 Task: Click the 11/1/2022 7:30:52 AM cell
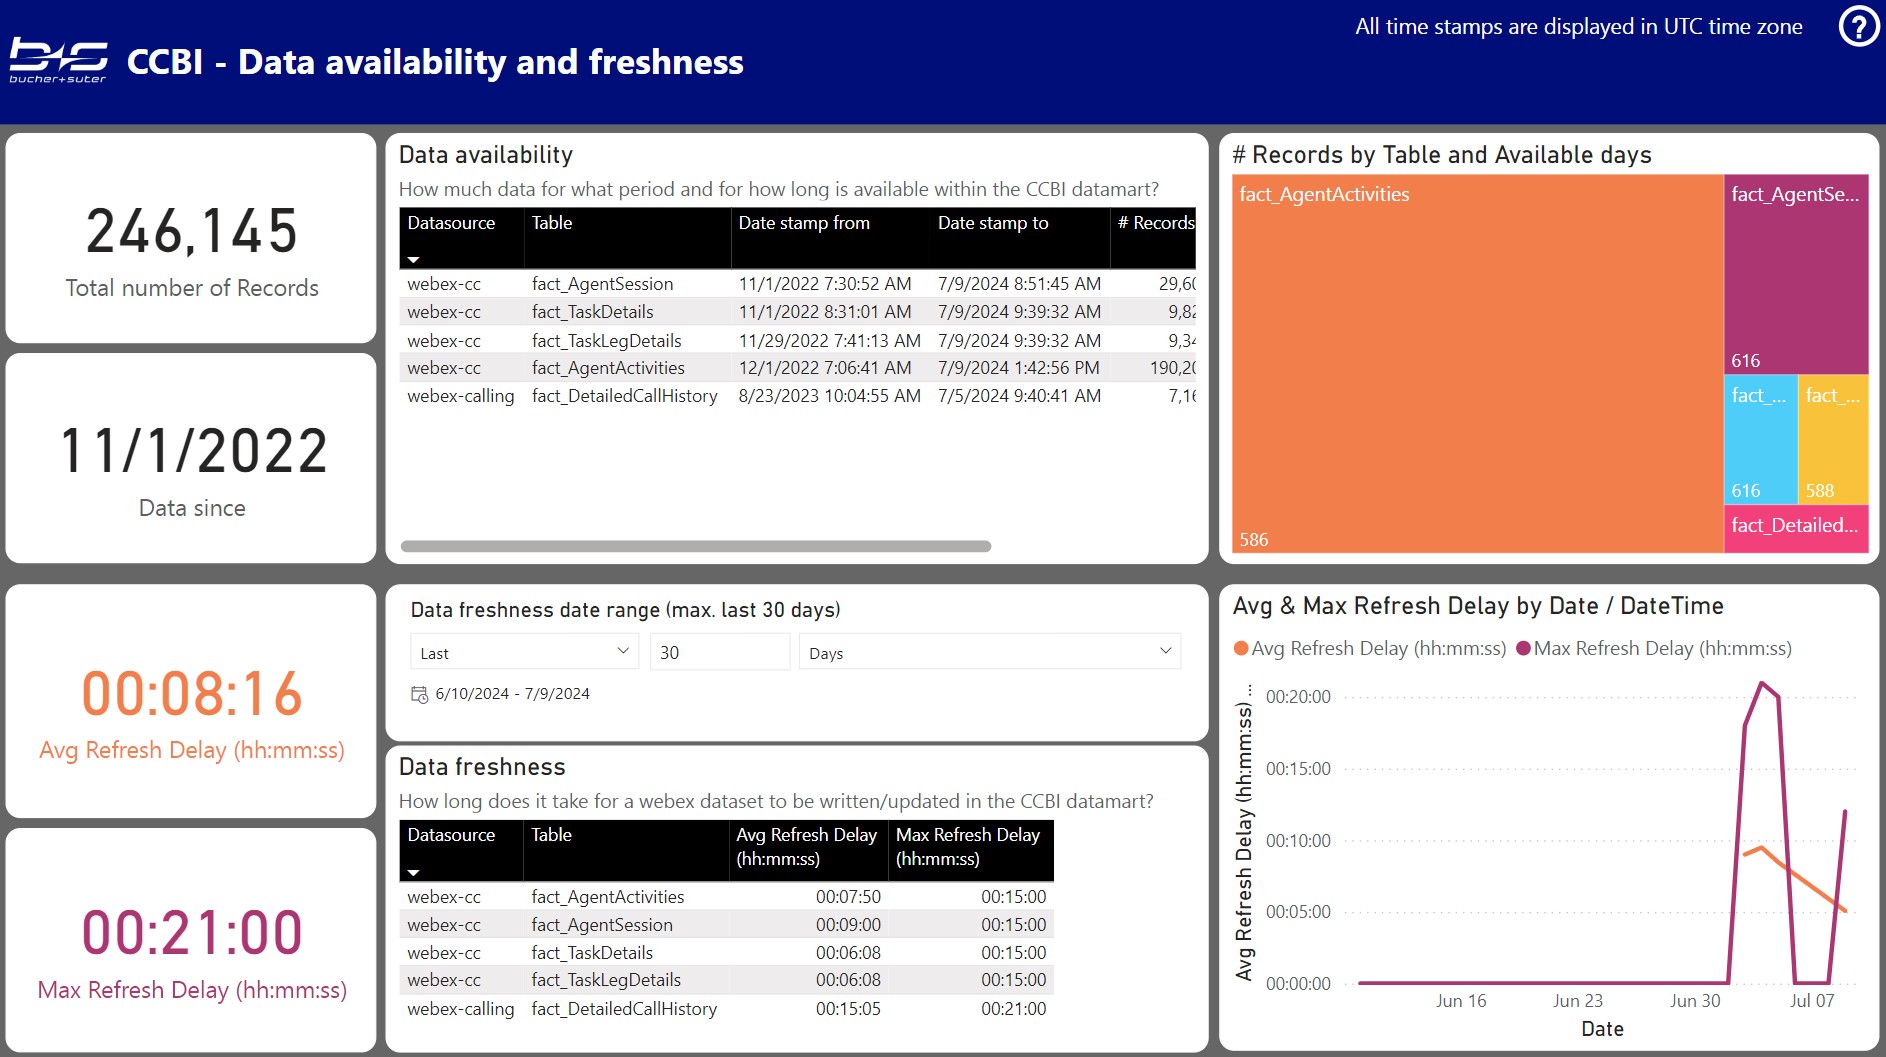(x=825, y=284)
